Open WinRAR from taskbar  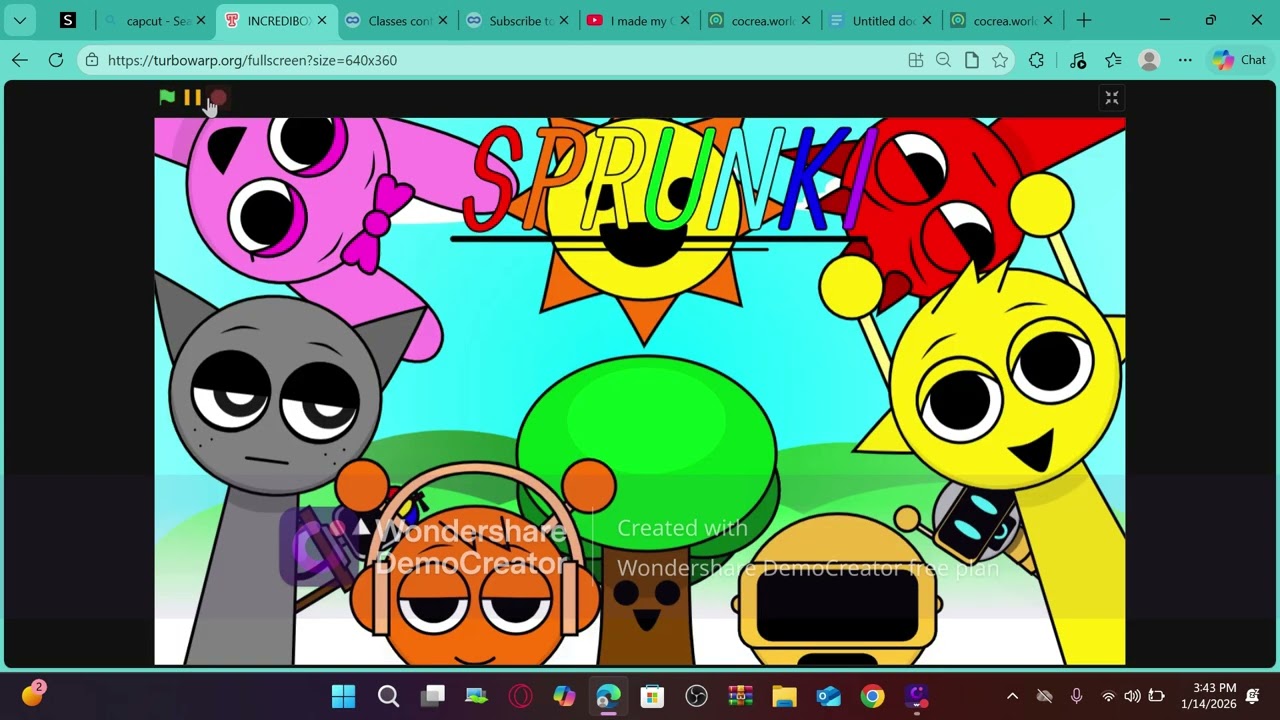(740, 696)
